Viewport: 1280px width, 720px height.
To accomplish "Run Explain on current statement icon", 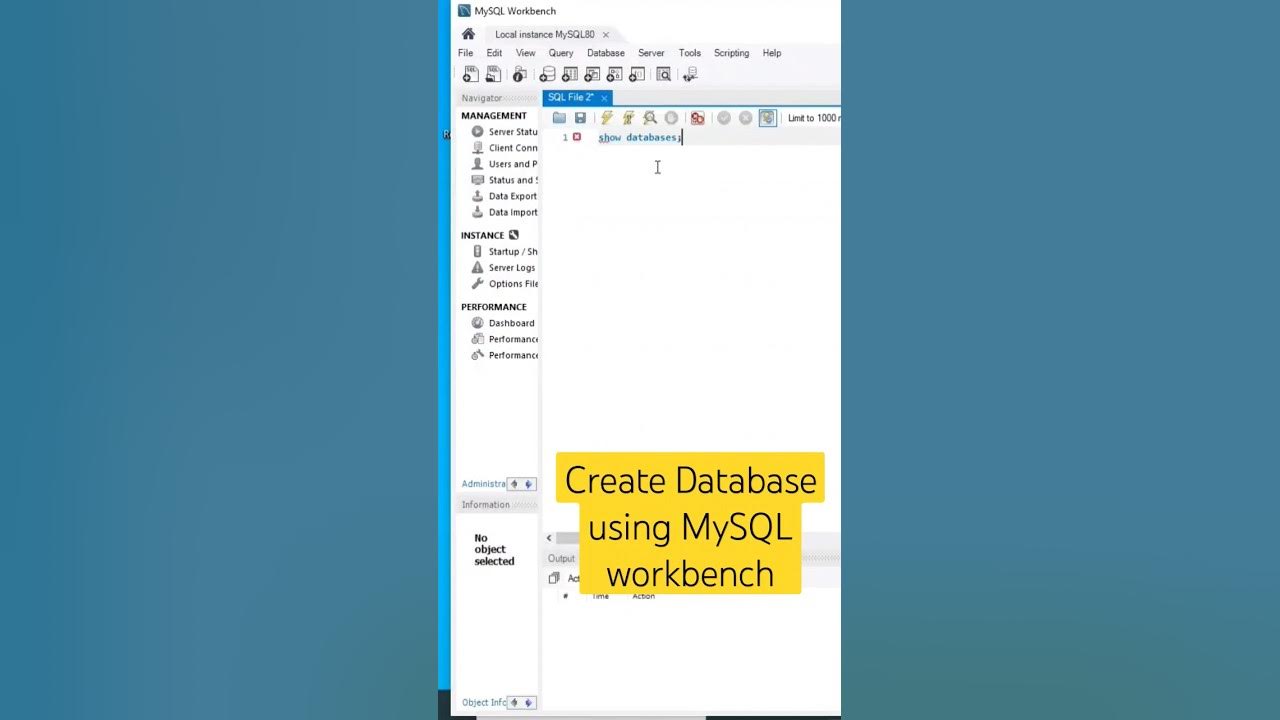I will pos(650,118).
